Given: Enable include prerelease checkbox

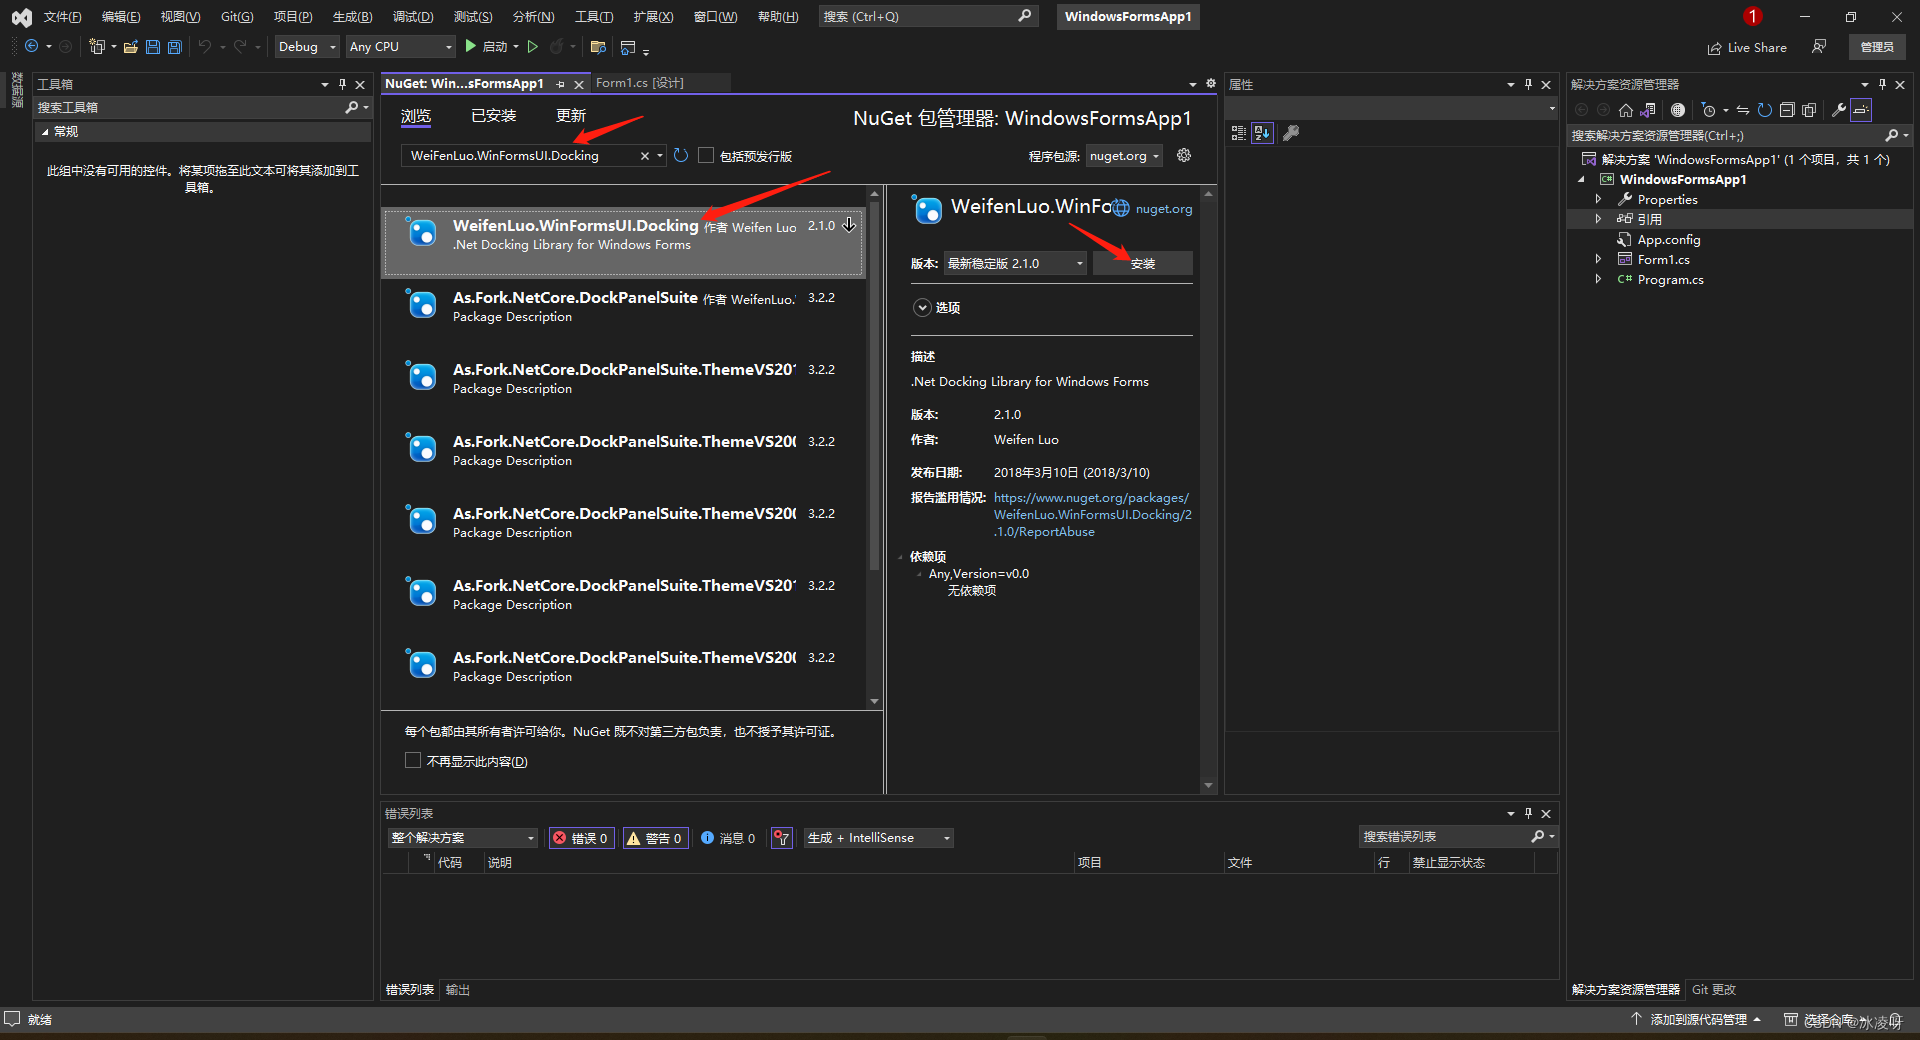Looking at the screenshot, I should pyautogui.click(x=706, y=155).
